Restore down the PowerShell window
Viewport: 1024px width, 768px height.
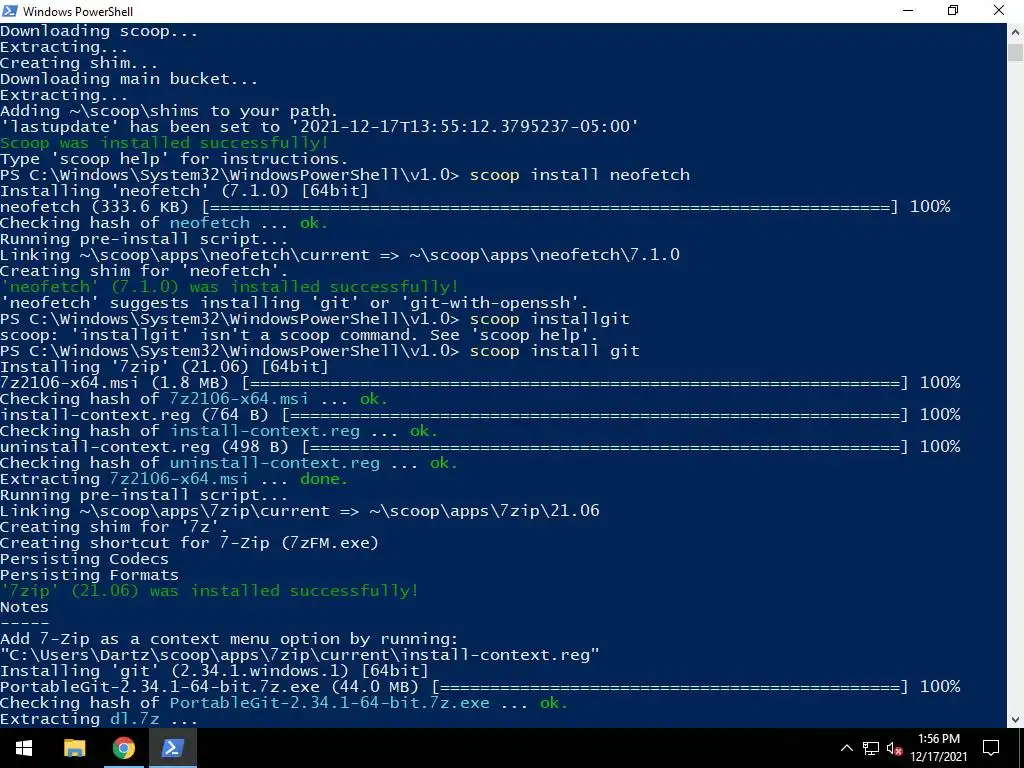point(953,10)
